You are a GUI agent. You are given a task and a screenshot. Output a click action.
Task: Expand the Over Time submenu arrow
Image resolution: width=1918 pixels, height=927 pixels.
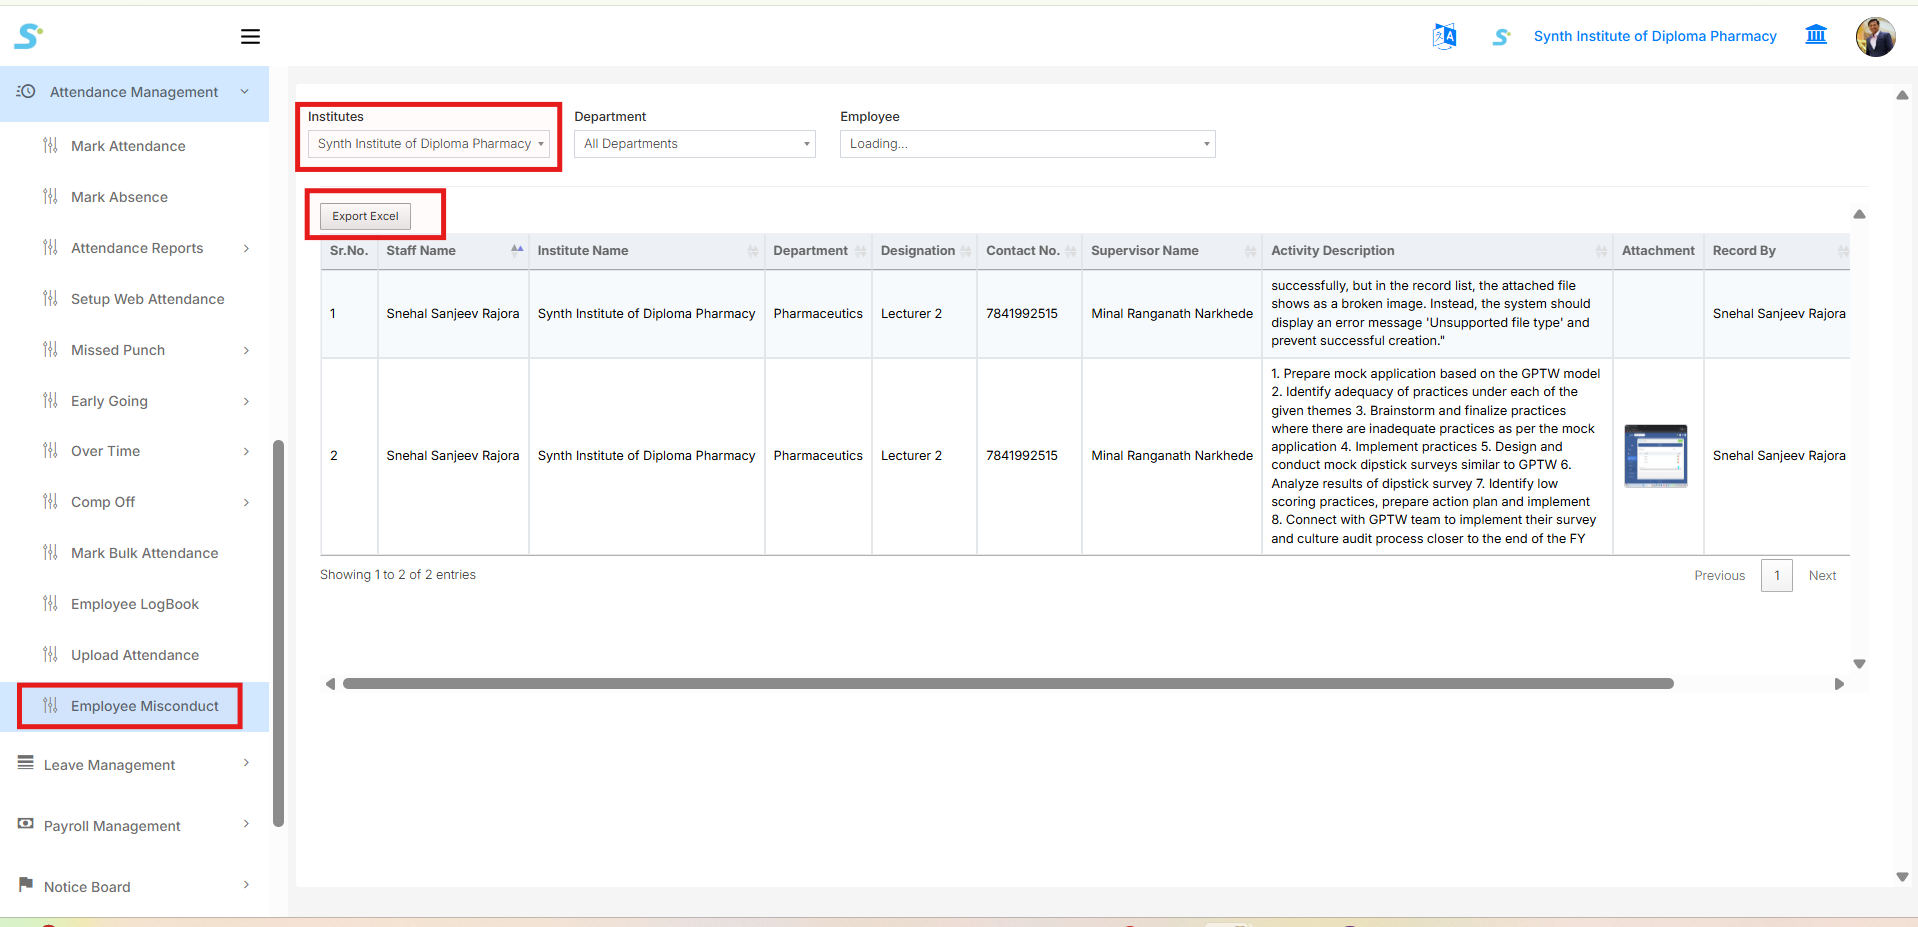246,451
